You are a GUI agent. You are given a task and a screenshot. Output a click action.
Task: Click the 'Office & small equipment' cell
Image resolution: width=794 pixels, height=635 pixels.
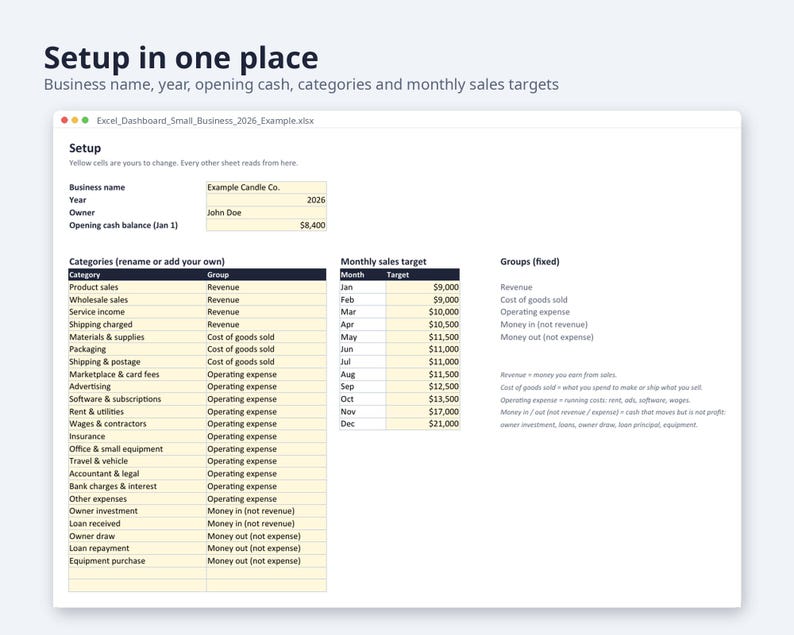tap(137, 449)
